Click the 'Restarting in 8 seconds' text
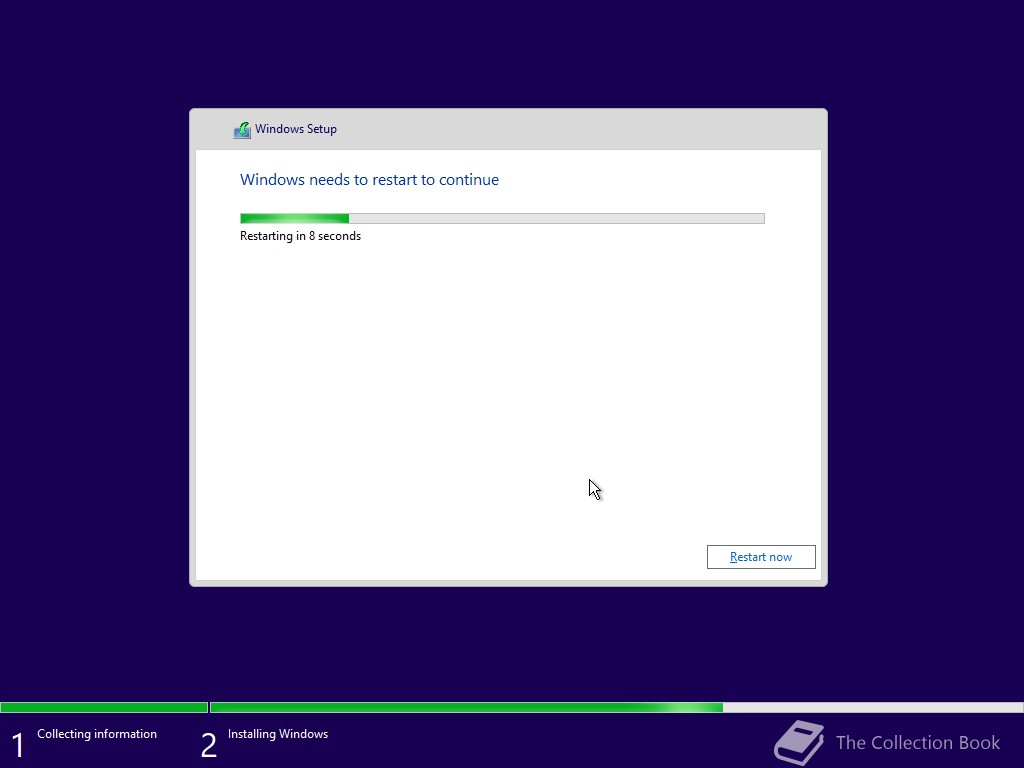1024x768 pixels. (x=300, y=236)
